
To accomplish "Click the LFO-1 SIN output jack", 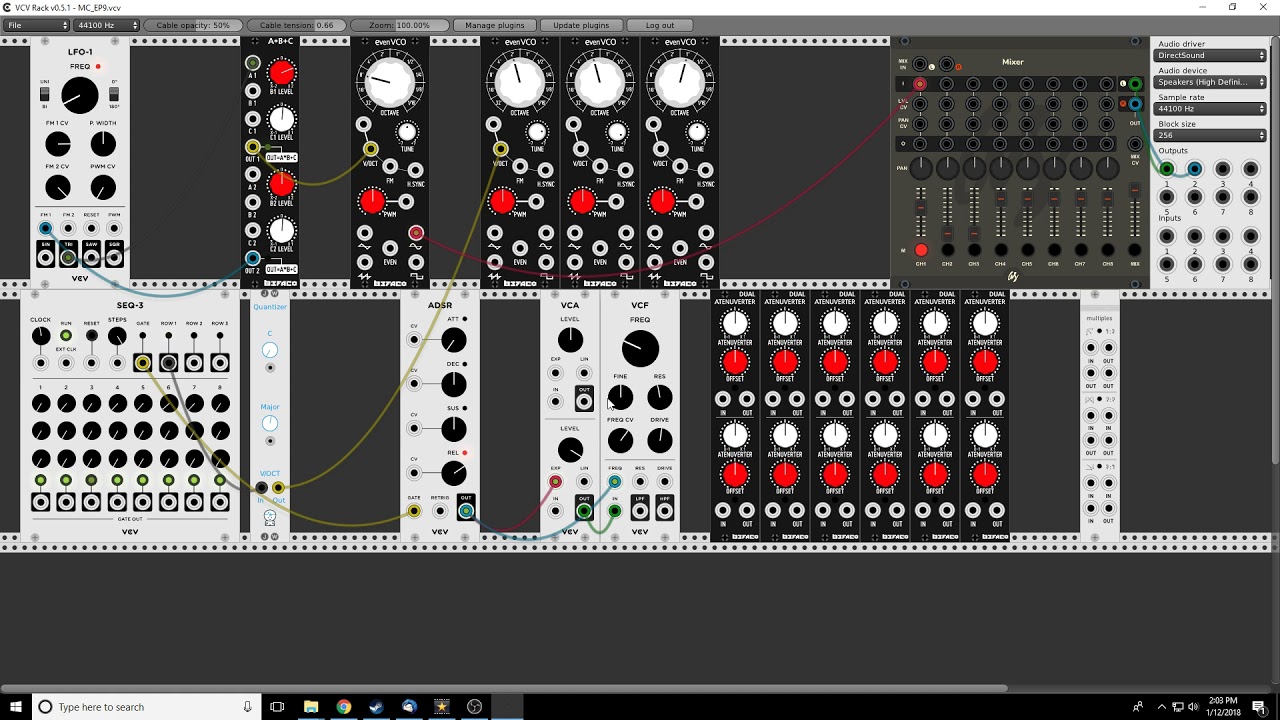I will [x=45, y=258].
